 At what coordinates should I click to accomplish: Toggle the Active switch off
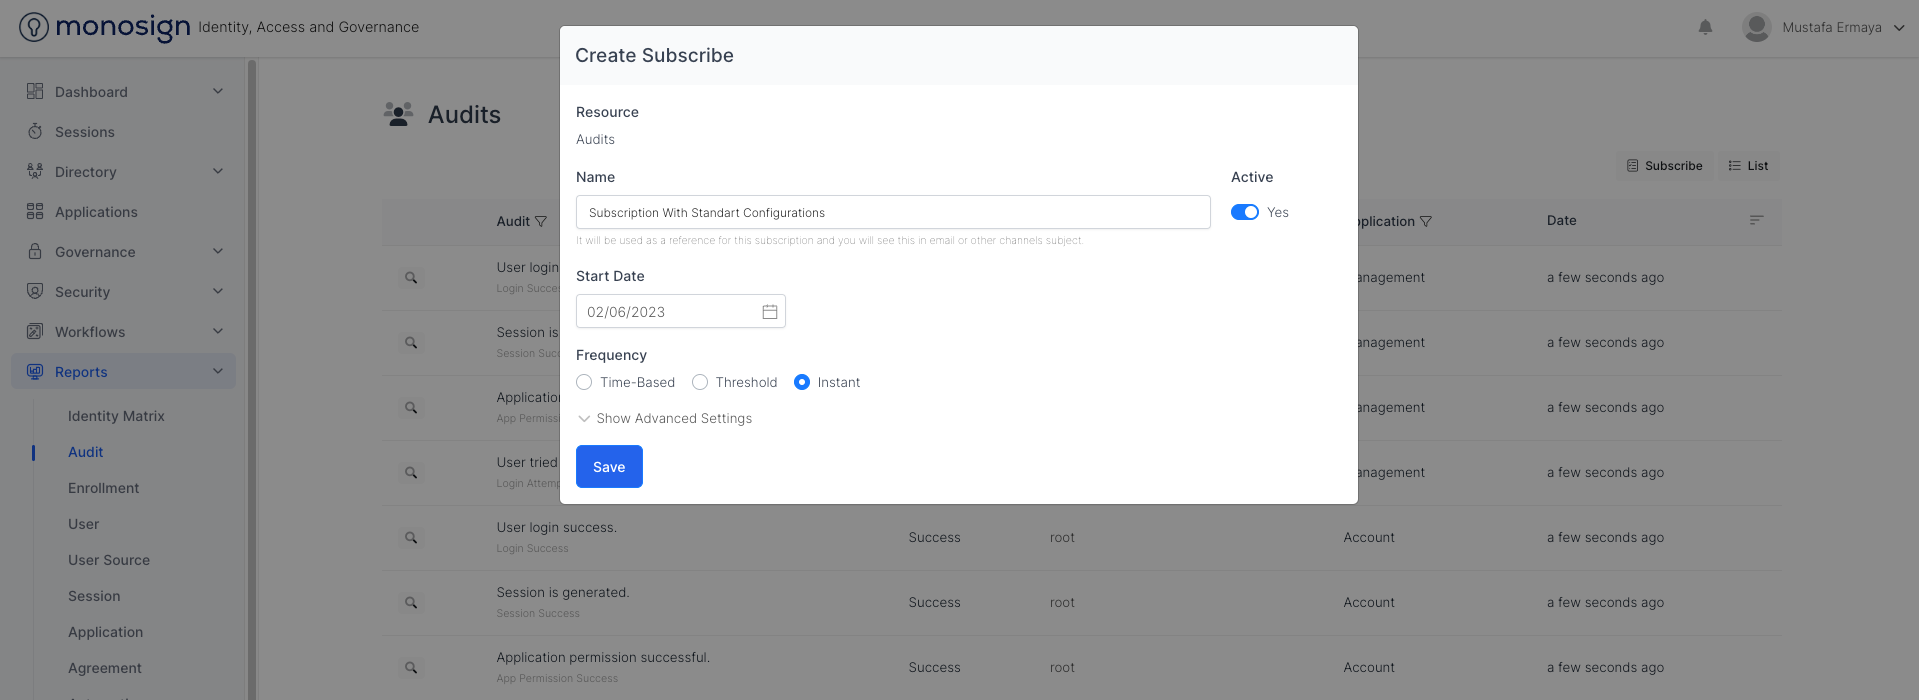[1244, 212]
